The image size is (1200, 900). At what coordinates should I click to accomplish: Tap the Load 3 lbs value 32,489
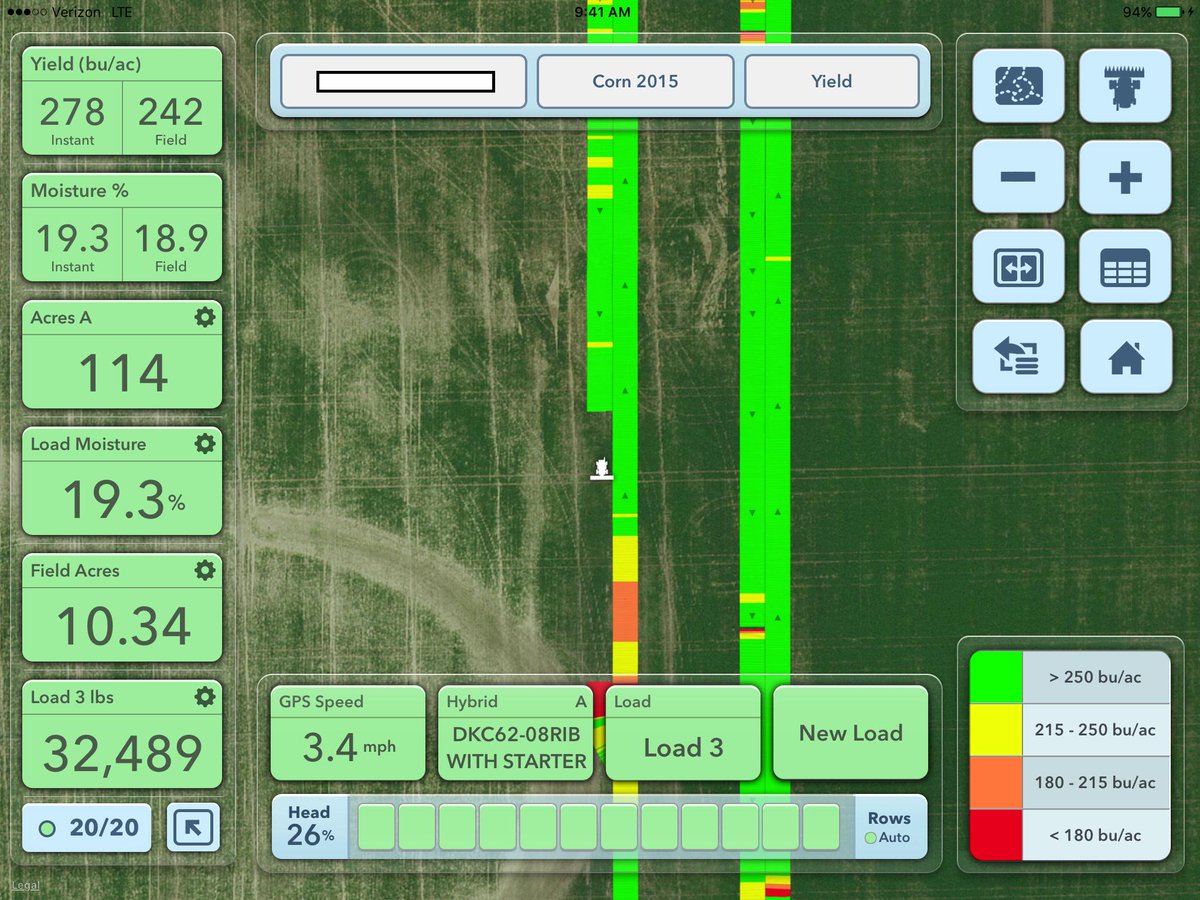pos(122,753)
